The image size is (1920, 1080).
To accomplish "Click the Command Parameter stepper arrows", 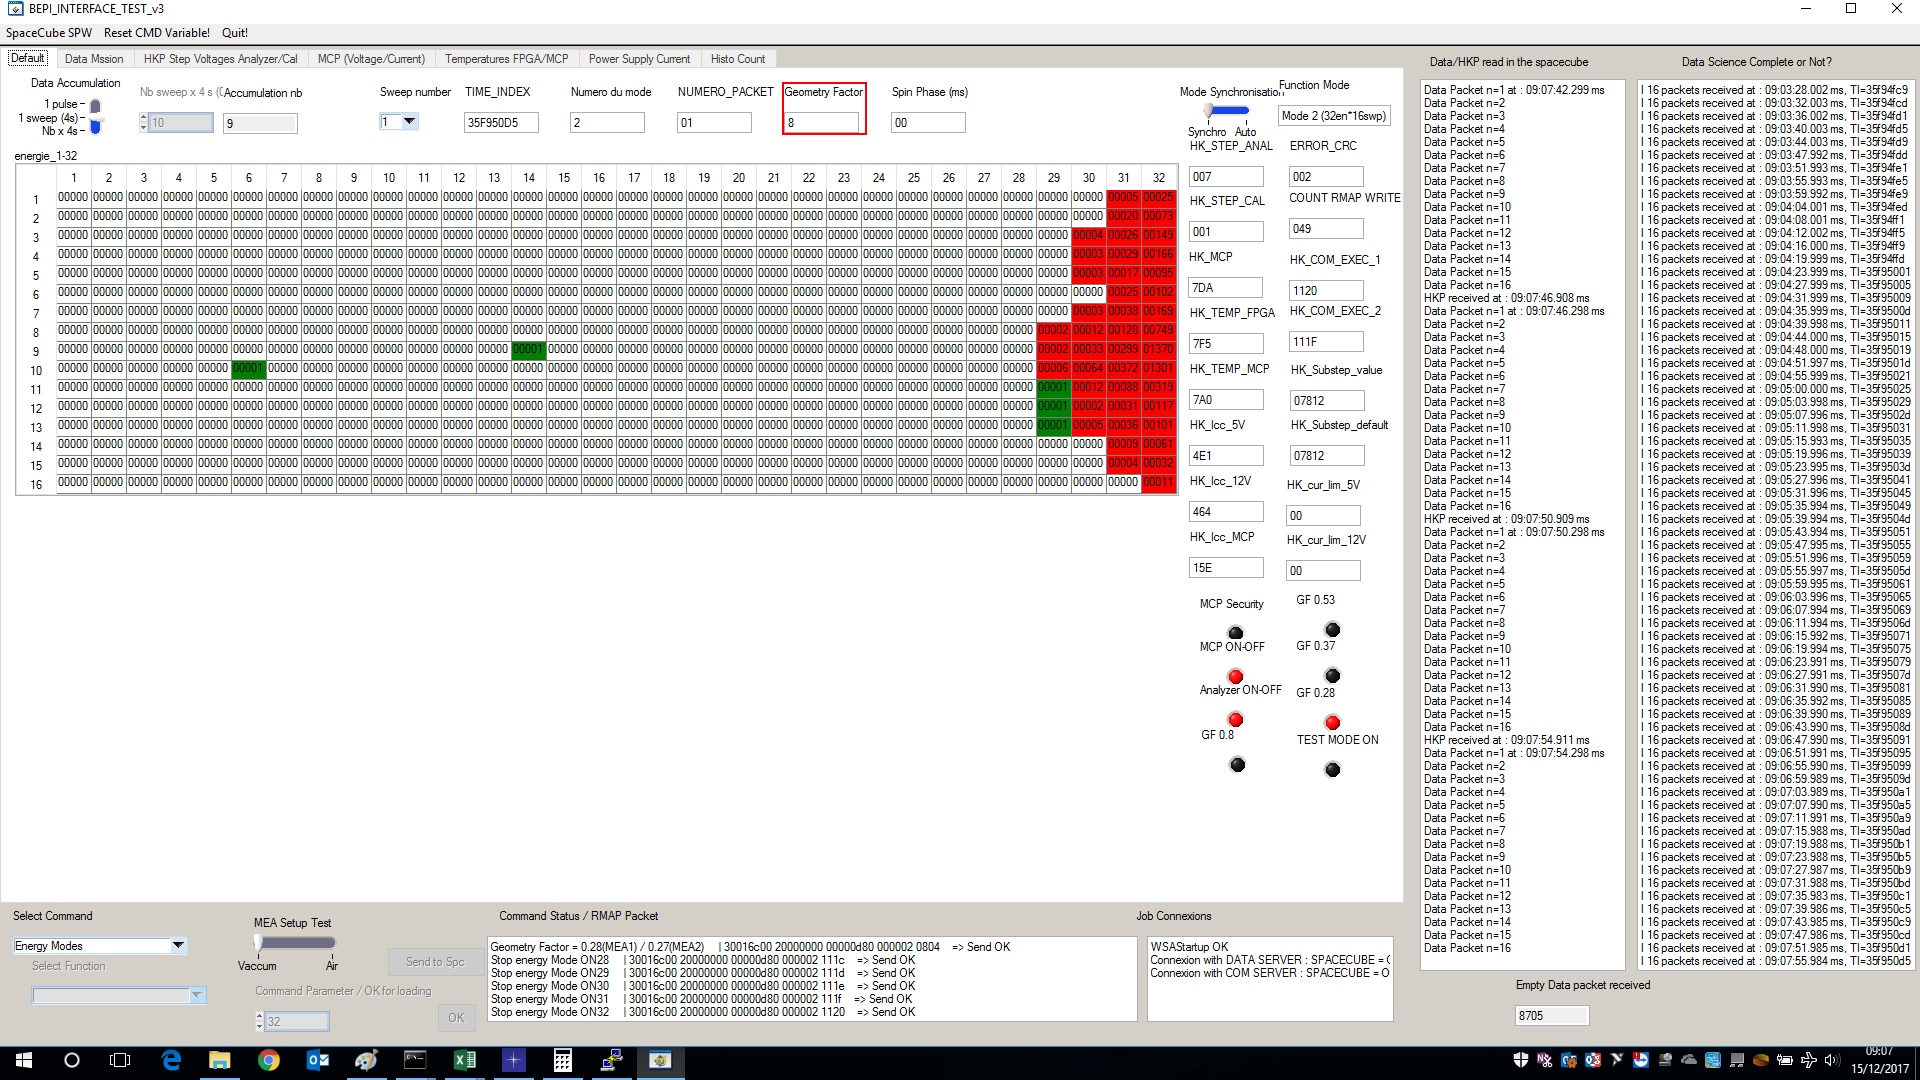I will [x=260, y=1022].
